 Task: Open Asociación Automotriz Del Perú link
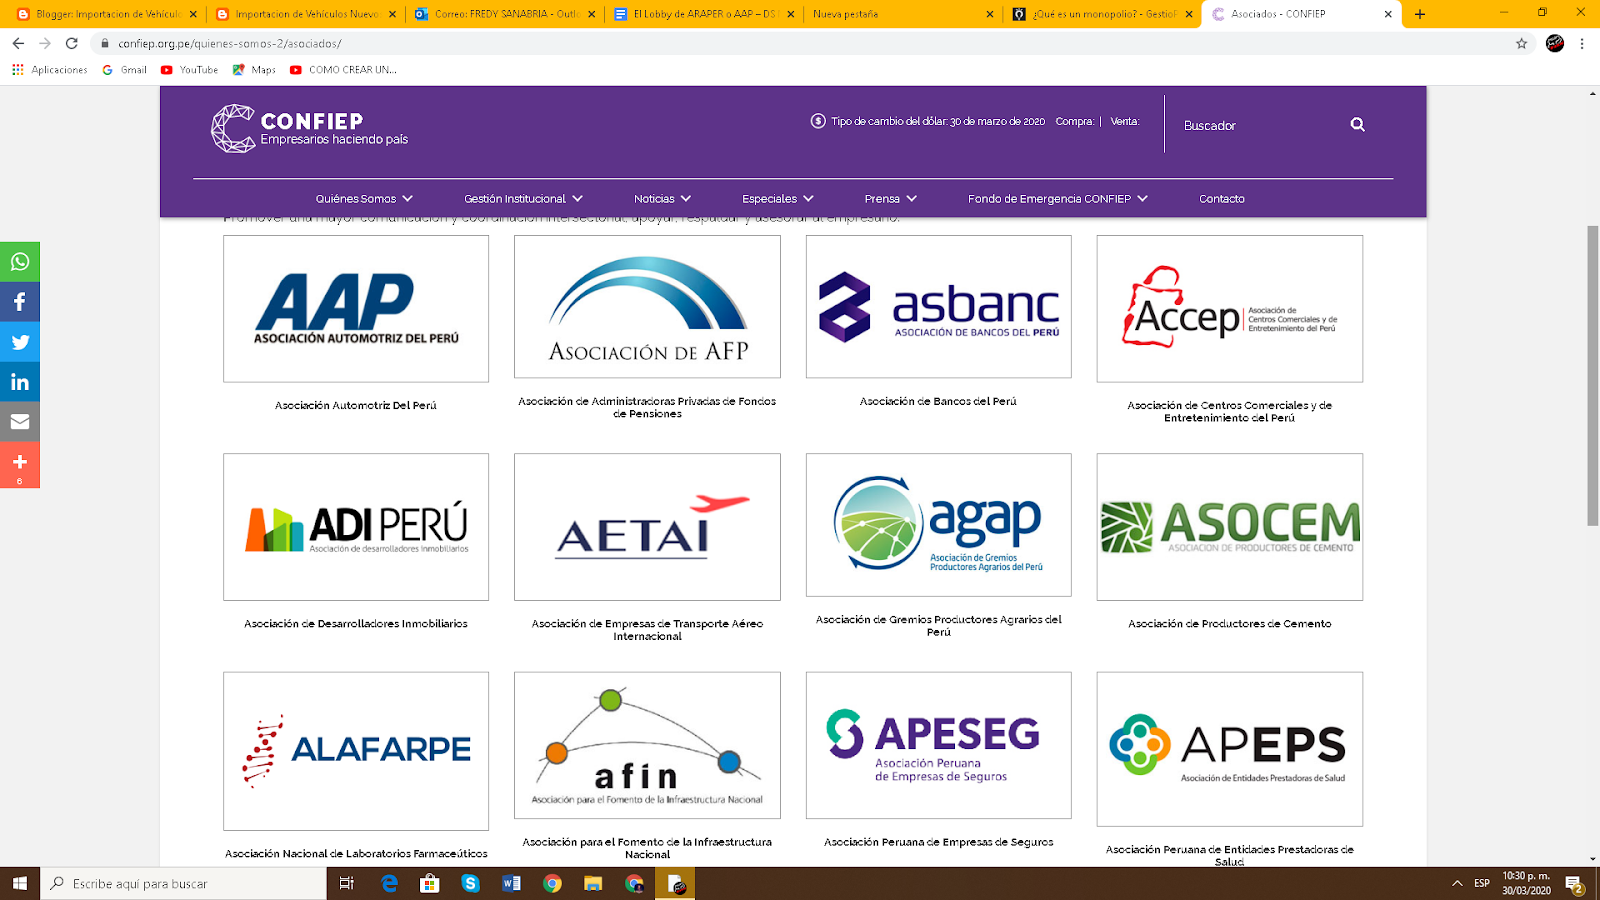coord(356,405)
